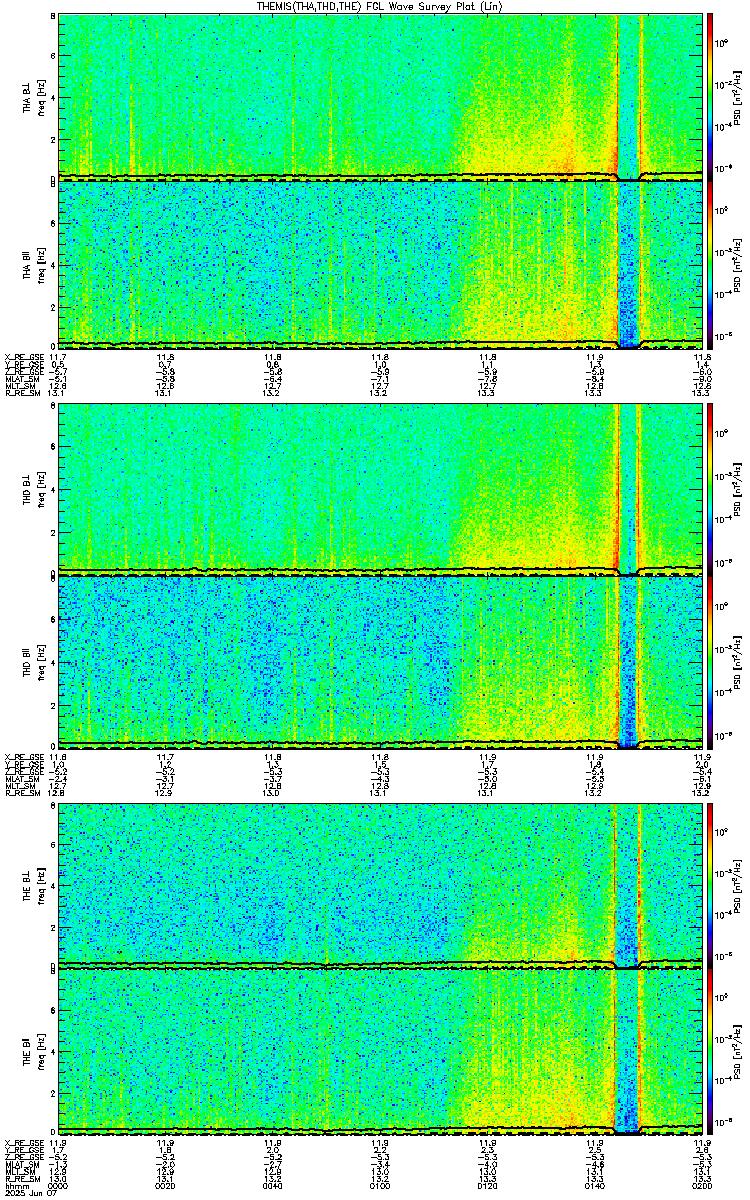Click the PSD units label beside THE B-parallel color bar

click(735, 1051)
